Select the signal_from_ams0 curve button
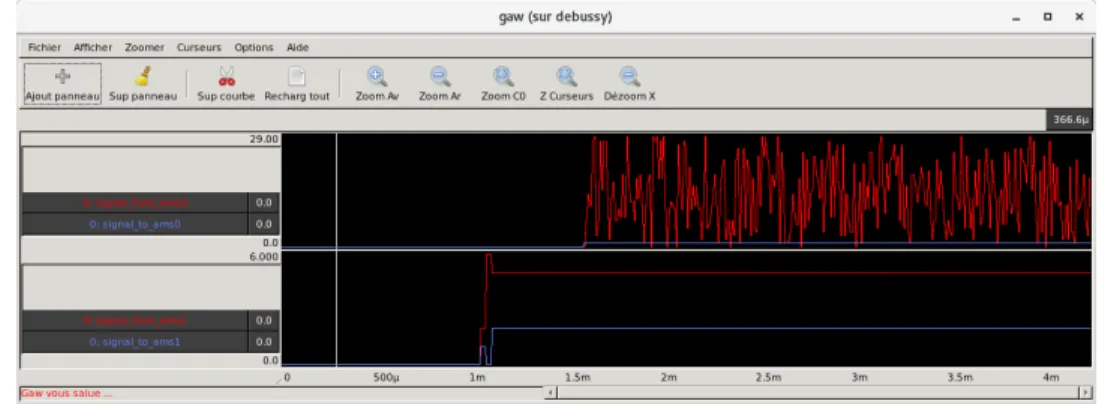Viewport: 1102px width, 404px height. click(x=135, y=203)
